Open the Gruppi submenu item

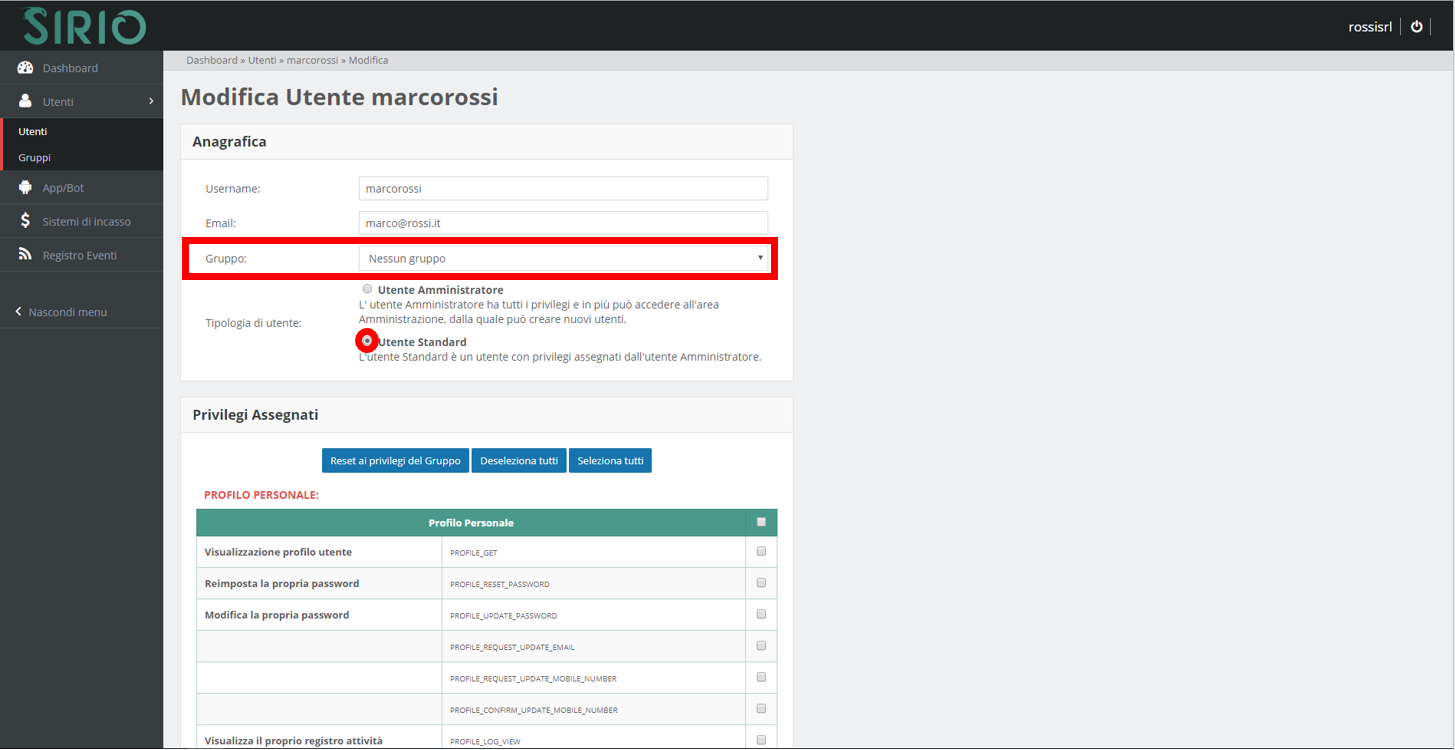(x=34, y=158)
